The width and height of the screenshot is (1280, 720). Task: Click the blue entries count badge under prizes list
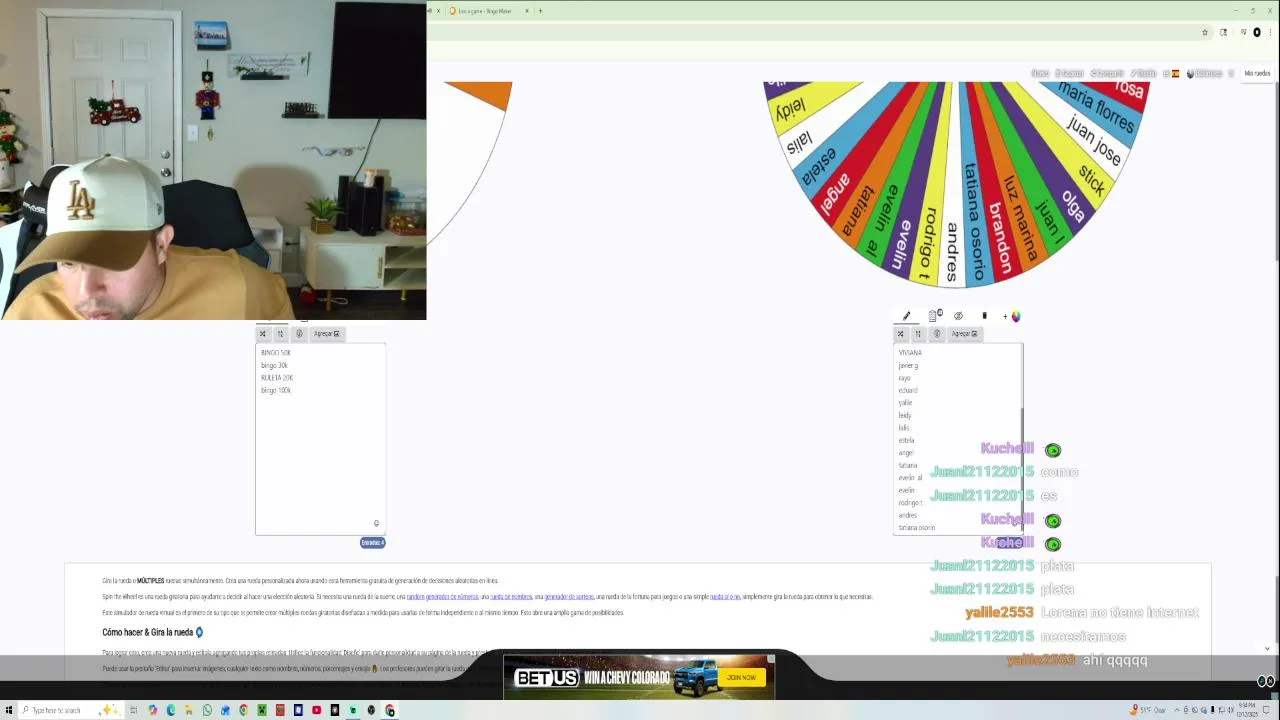[372, 543]
